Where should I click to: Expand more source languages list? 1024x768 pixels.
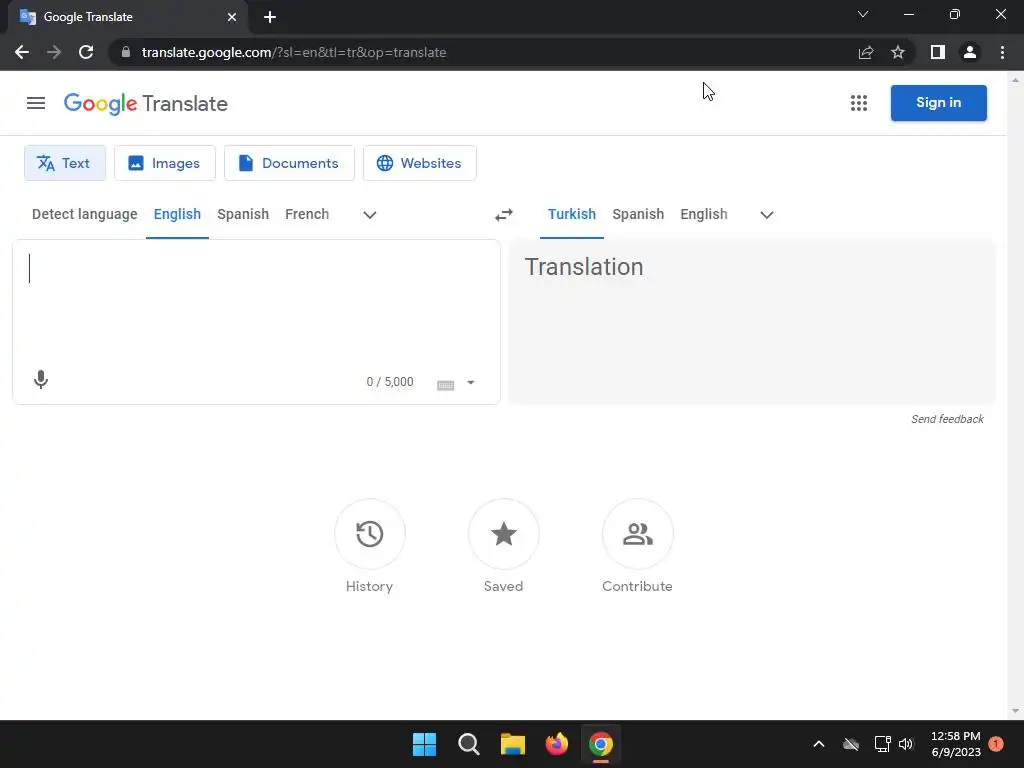(x=370, y=215)
